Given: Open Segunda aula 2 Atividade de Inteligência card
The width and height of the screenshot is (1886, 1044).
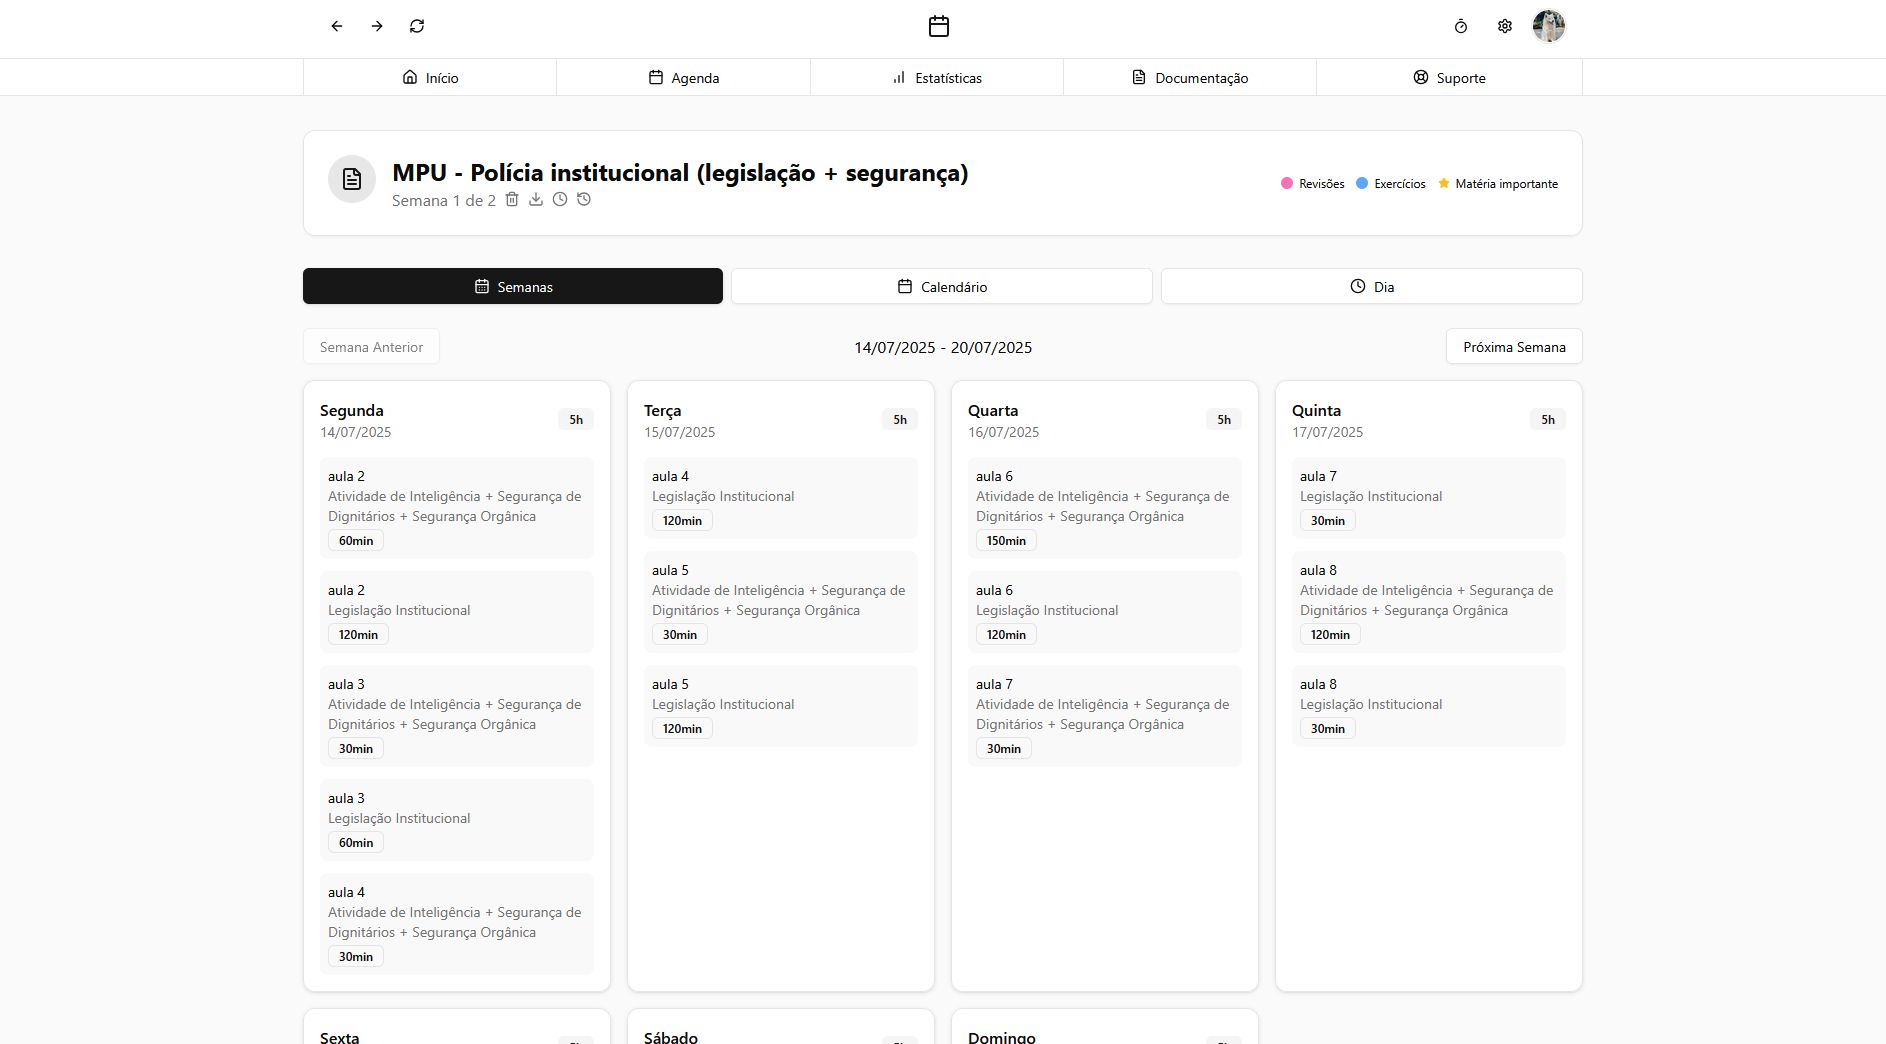Looking at the screenshot, I should click(457, 508).
